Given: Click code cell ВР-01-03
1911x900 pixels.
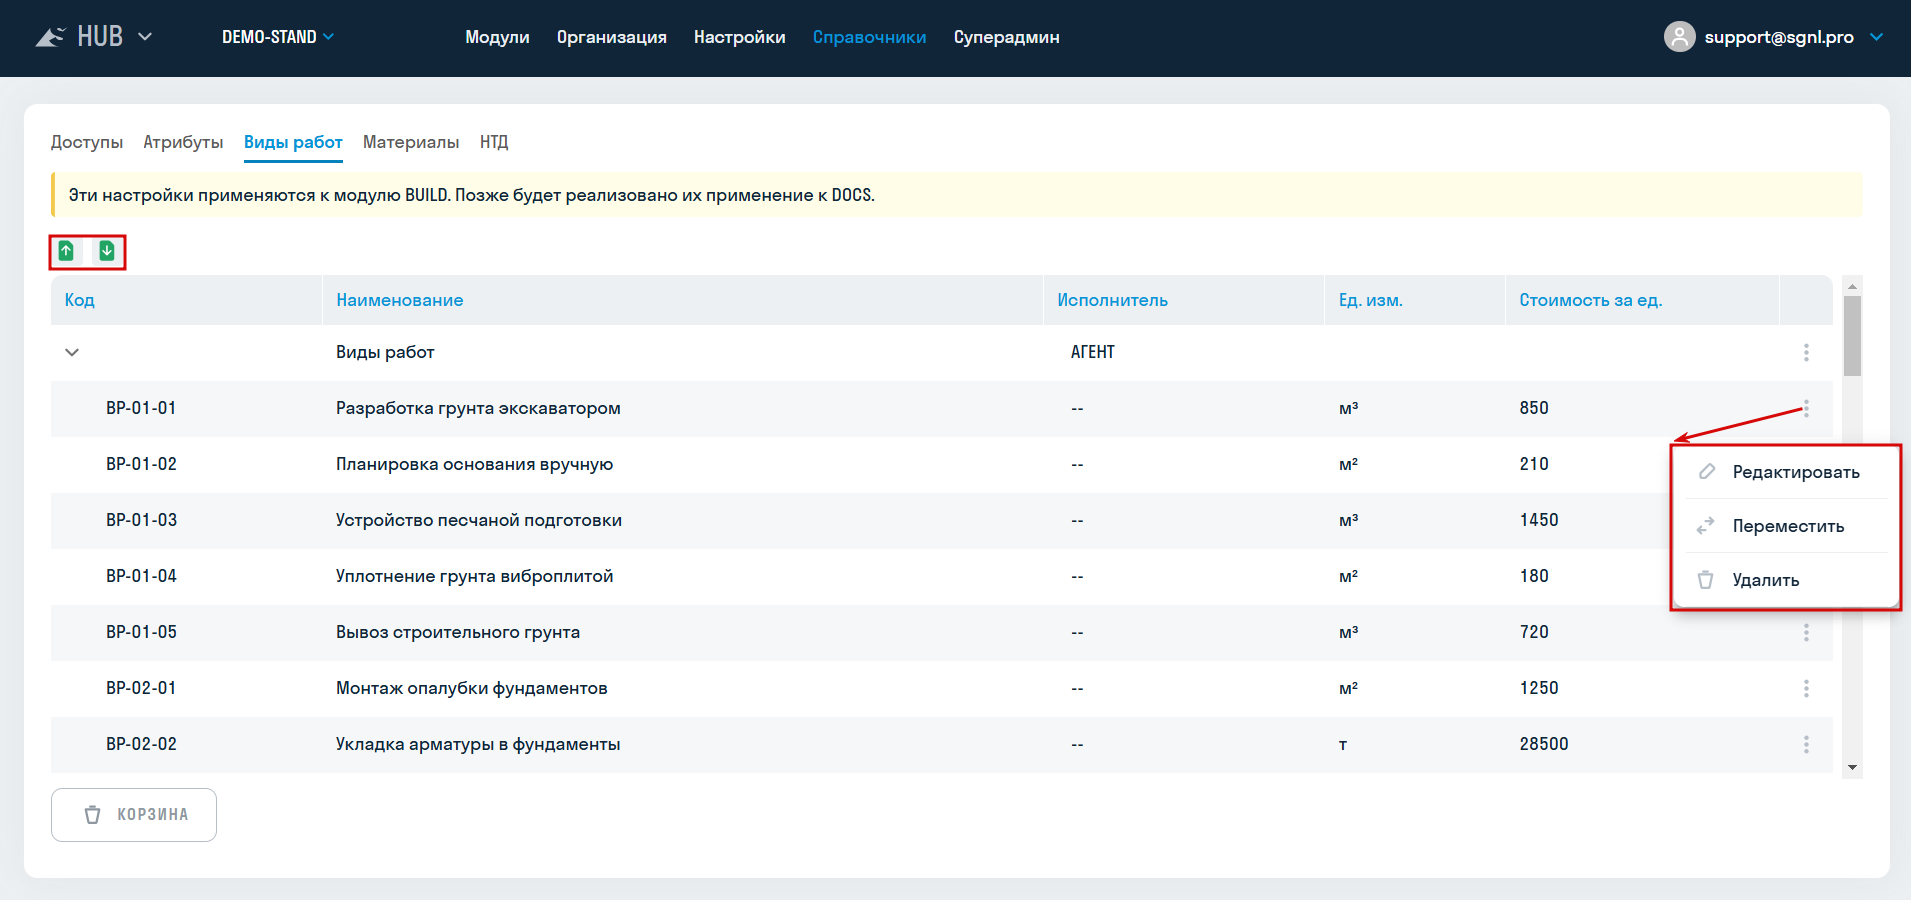Looking at the screenshot, I should coord(142,520).
